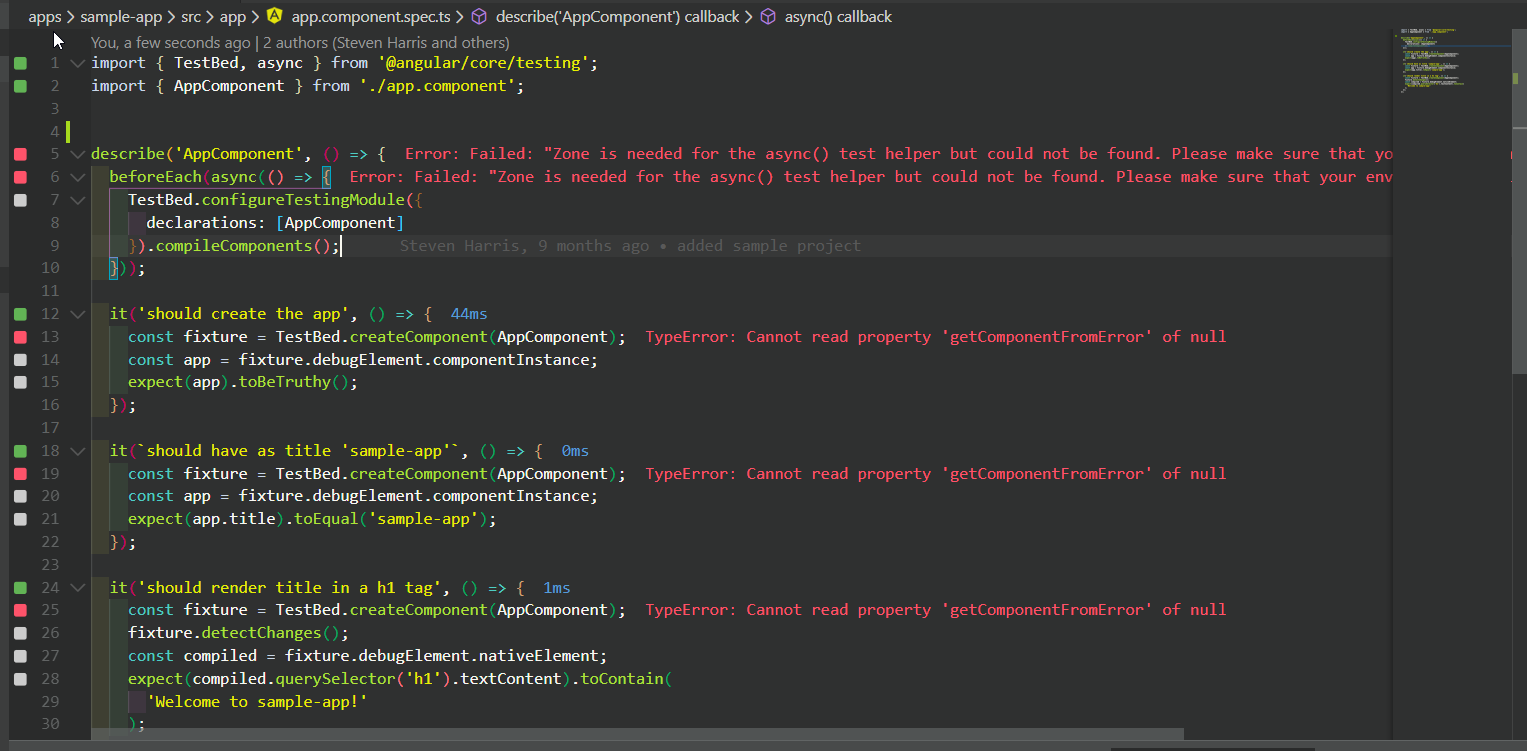Click the green coverage indicator on line 1
Image resolution: width=1527 pixels, height=751 pixels.
pyautogui.click(x=20, y=63)
